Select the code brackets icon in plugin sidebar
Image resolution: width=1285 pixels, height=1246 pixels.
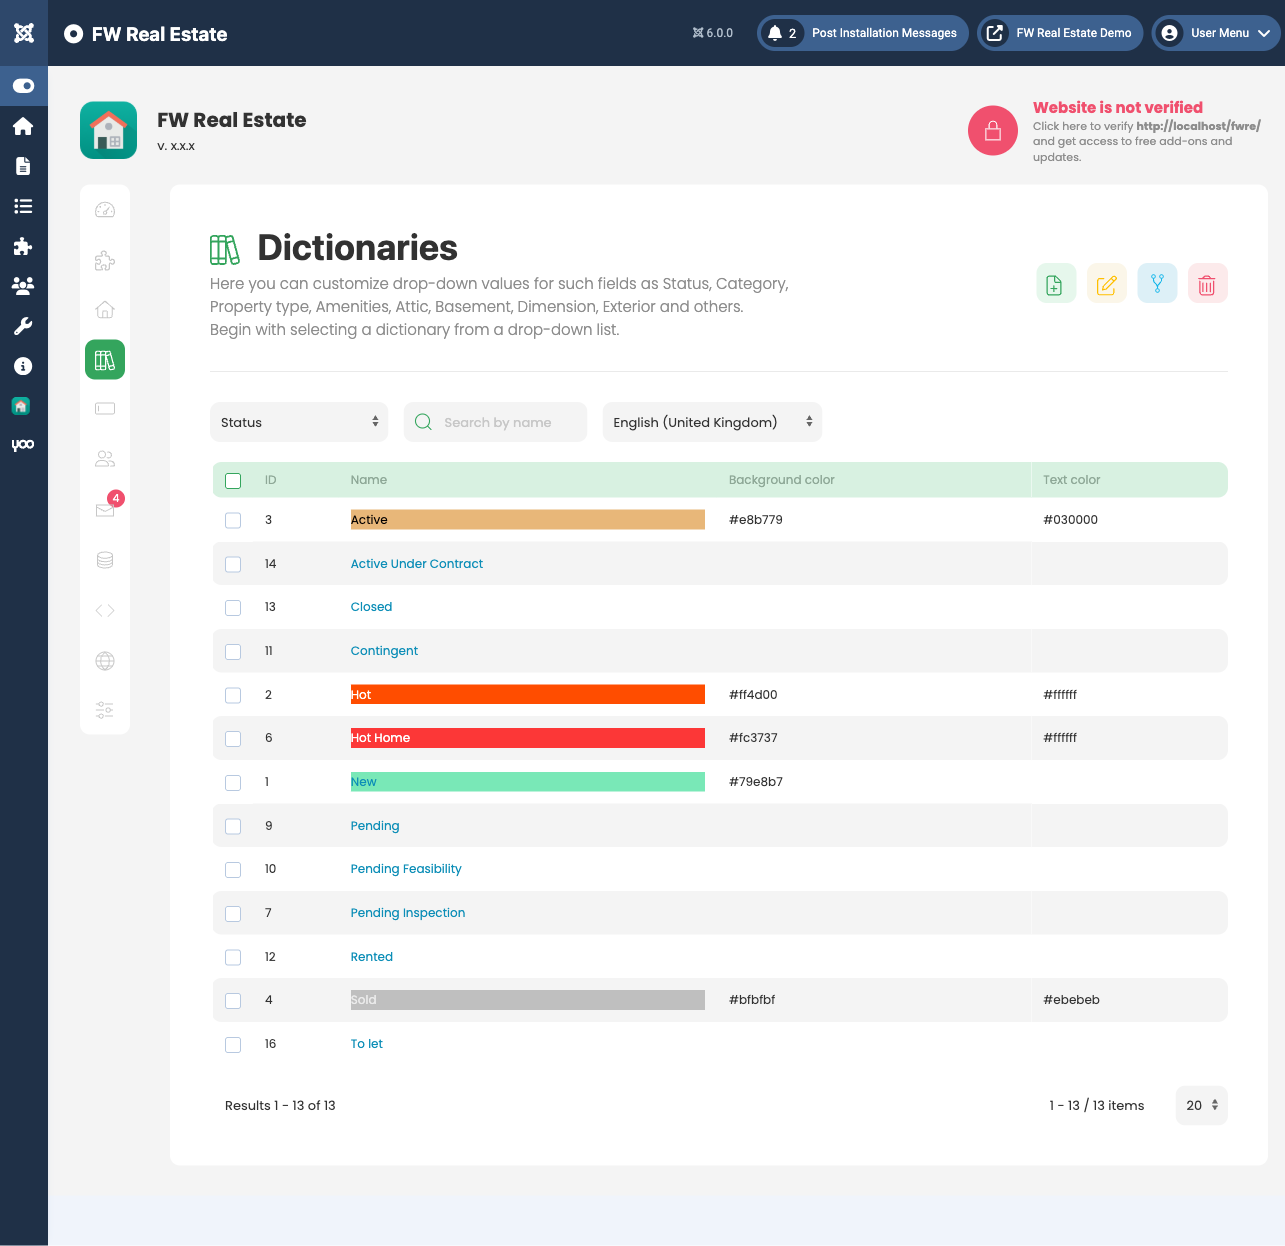click(x=105, y=610)
